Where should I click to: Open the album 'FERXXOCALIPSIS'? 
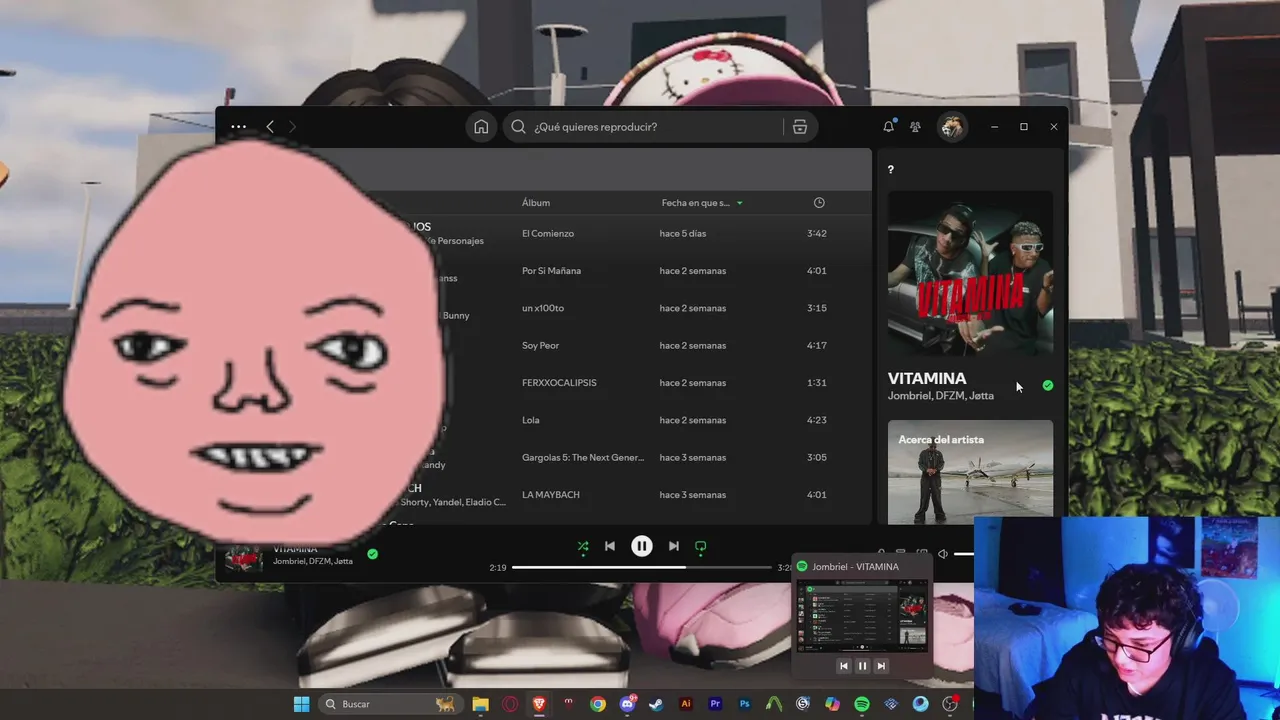coord(559,383)
